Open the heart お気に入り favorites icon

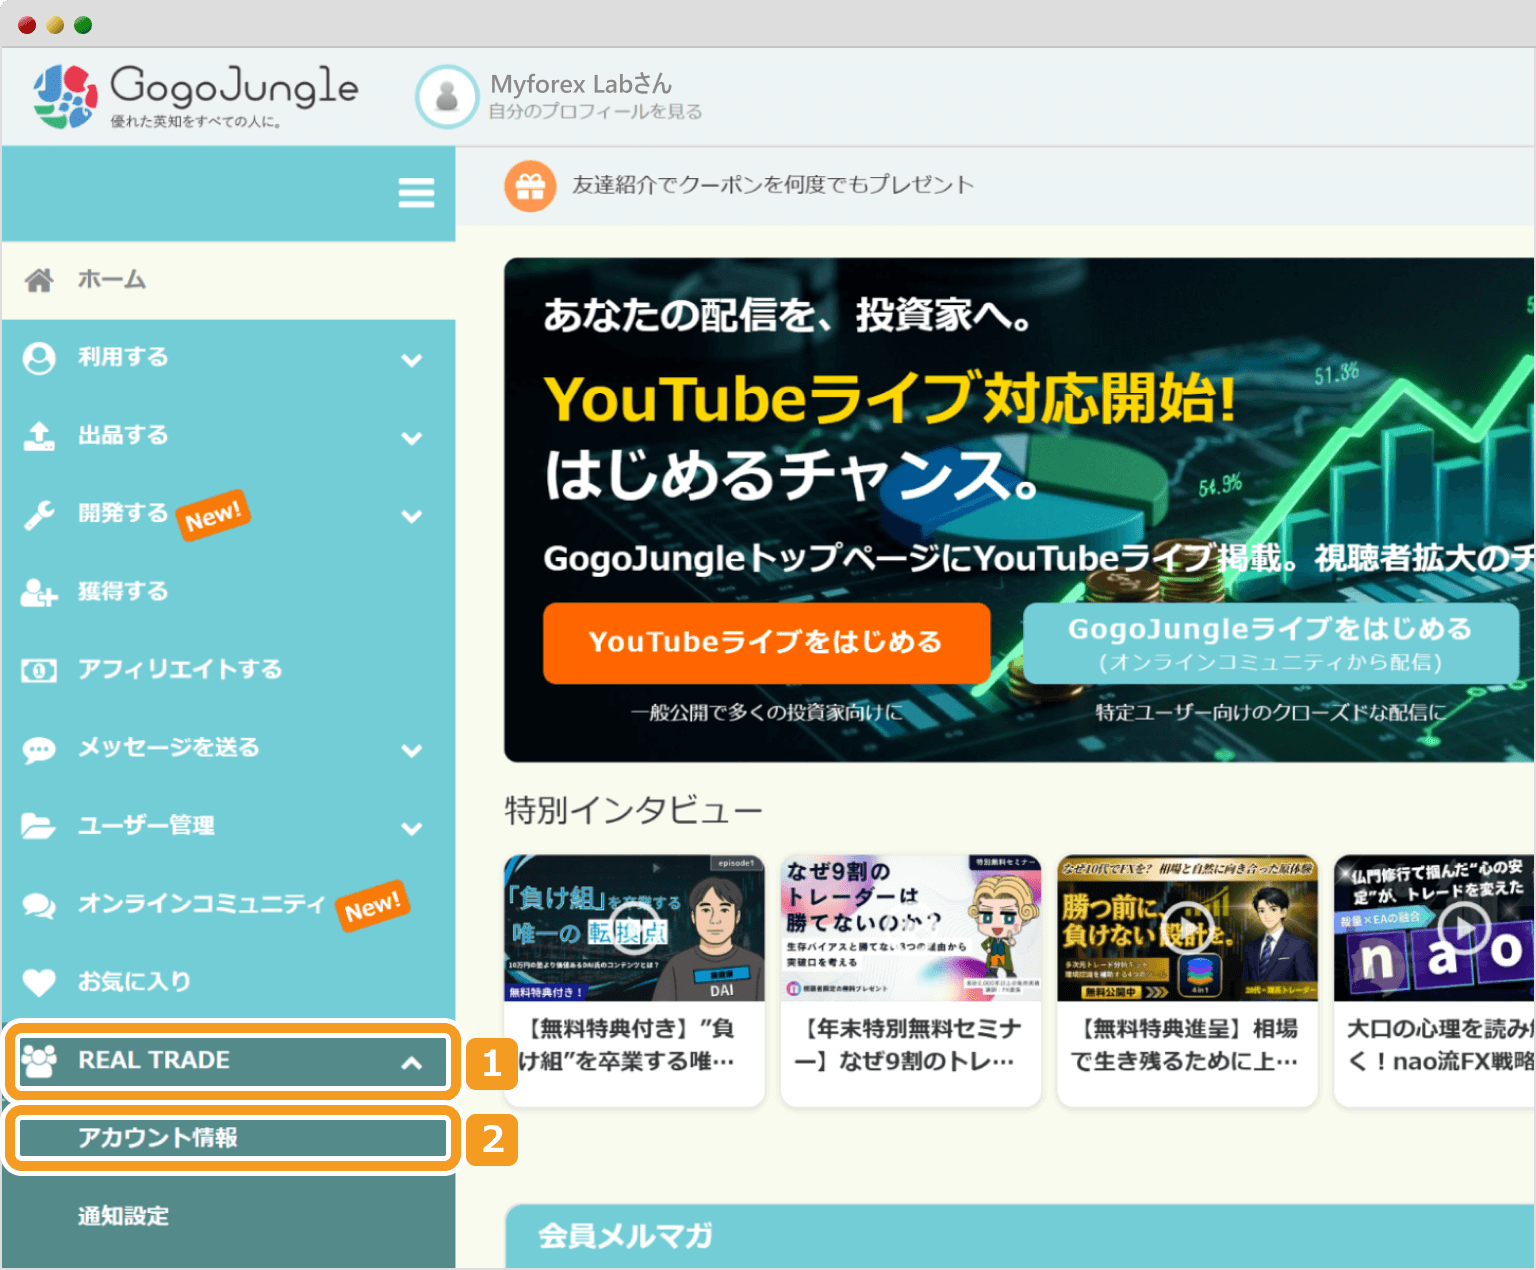click(x=39, y=982)
